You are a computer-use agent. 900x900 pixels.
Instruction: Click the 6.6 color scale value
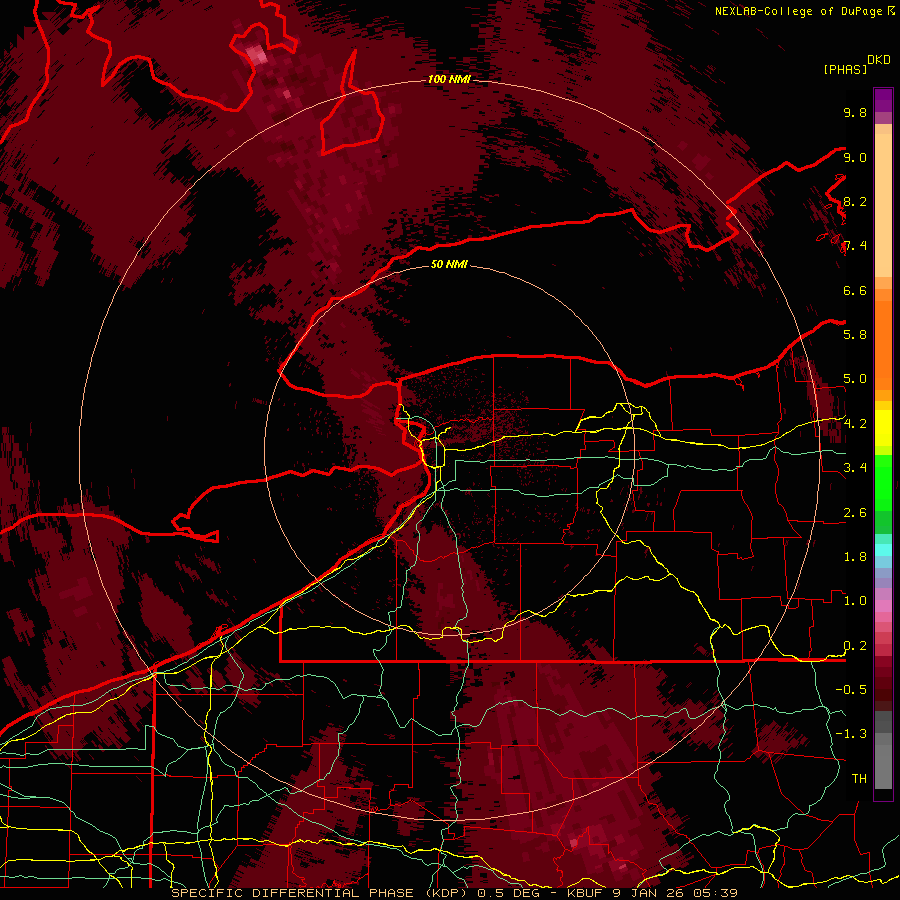tap(855, 290)
